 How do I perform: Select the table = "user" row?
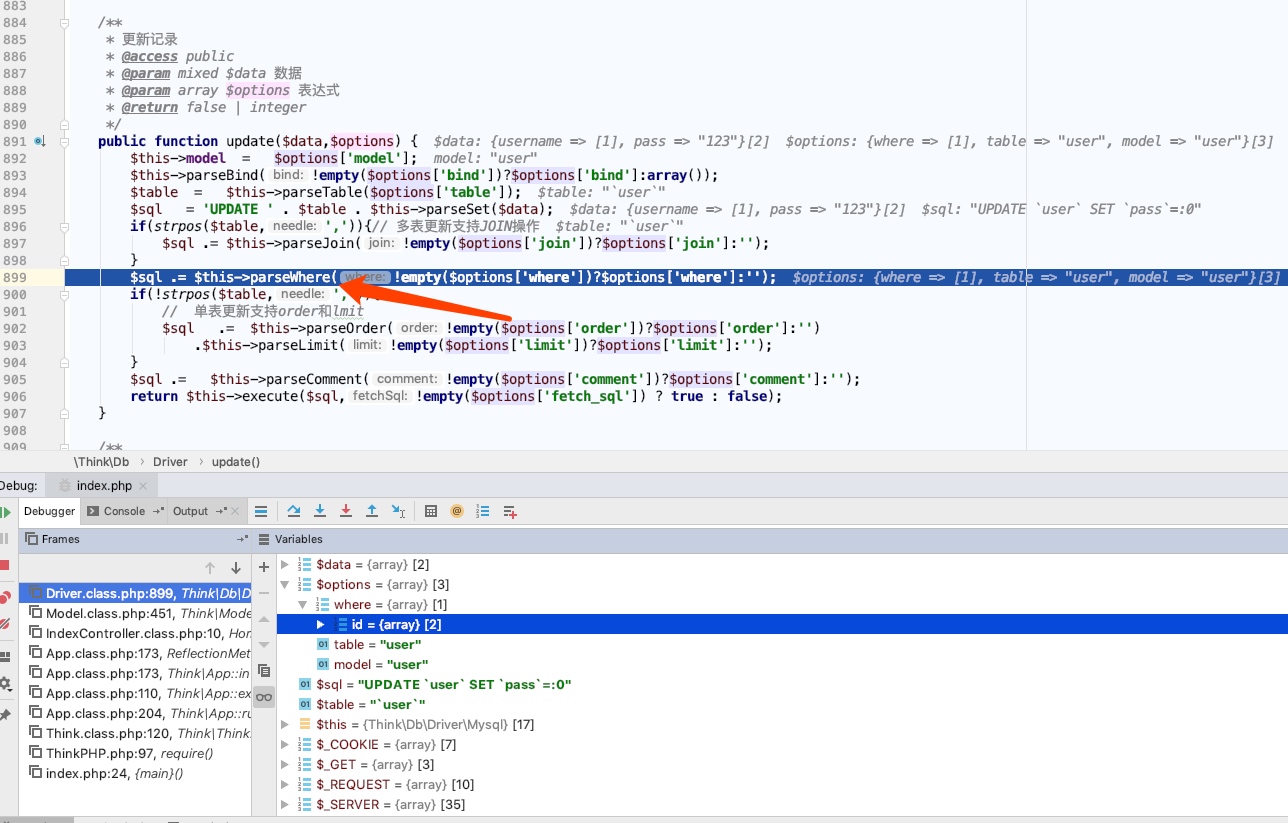coord(782,645)
